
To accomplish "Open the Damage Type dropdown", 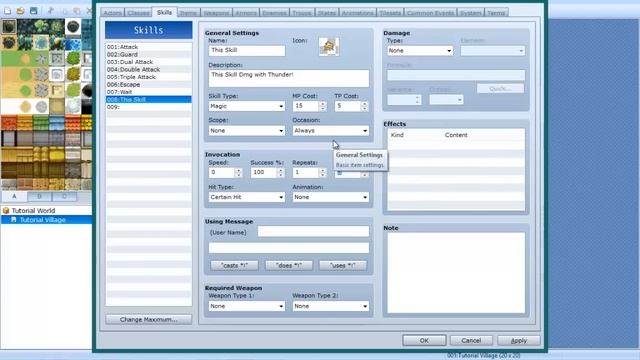I will click(420, 51).
